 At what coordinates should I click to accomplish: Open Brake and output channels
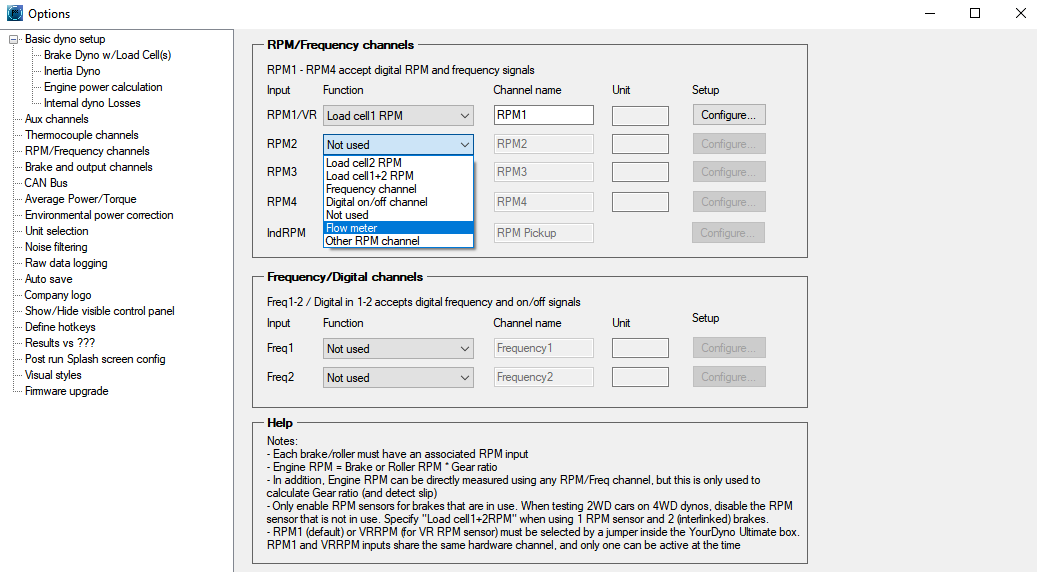point(89,167)
